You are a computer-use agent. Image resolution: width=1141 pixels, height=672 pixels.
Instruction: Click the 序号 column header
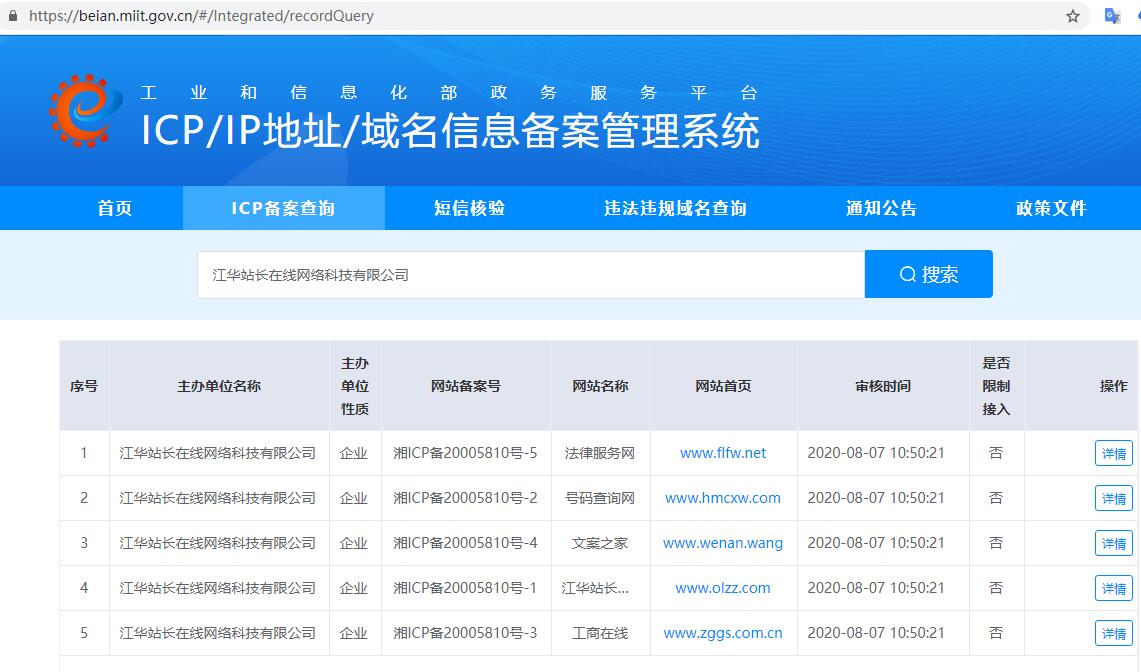84,386
